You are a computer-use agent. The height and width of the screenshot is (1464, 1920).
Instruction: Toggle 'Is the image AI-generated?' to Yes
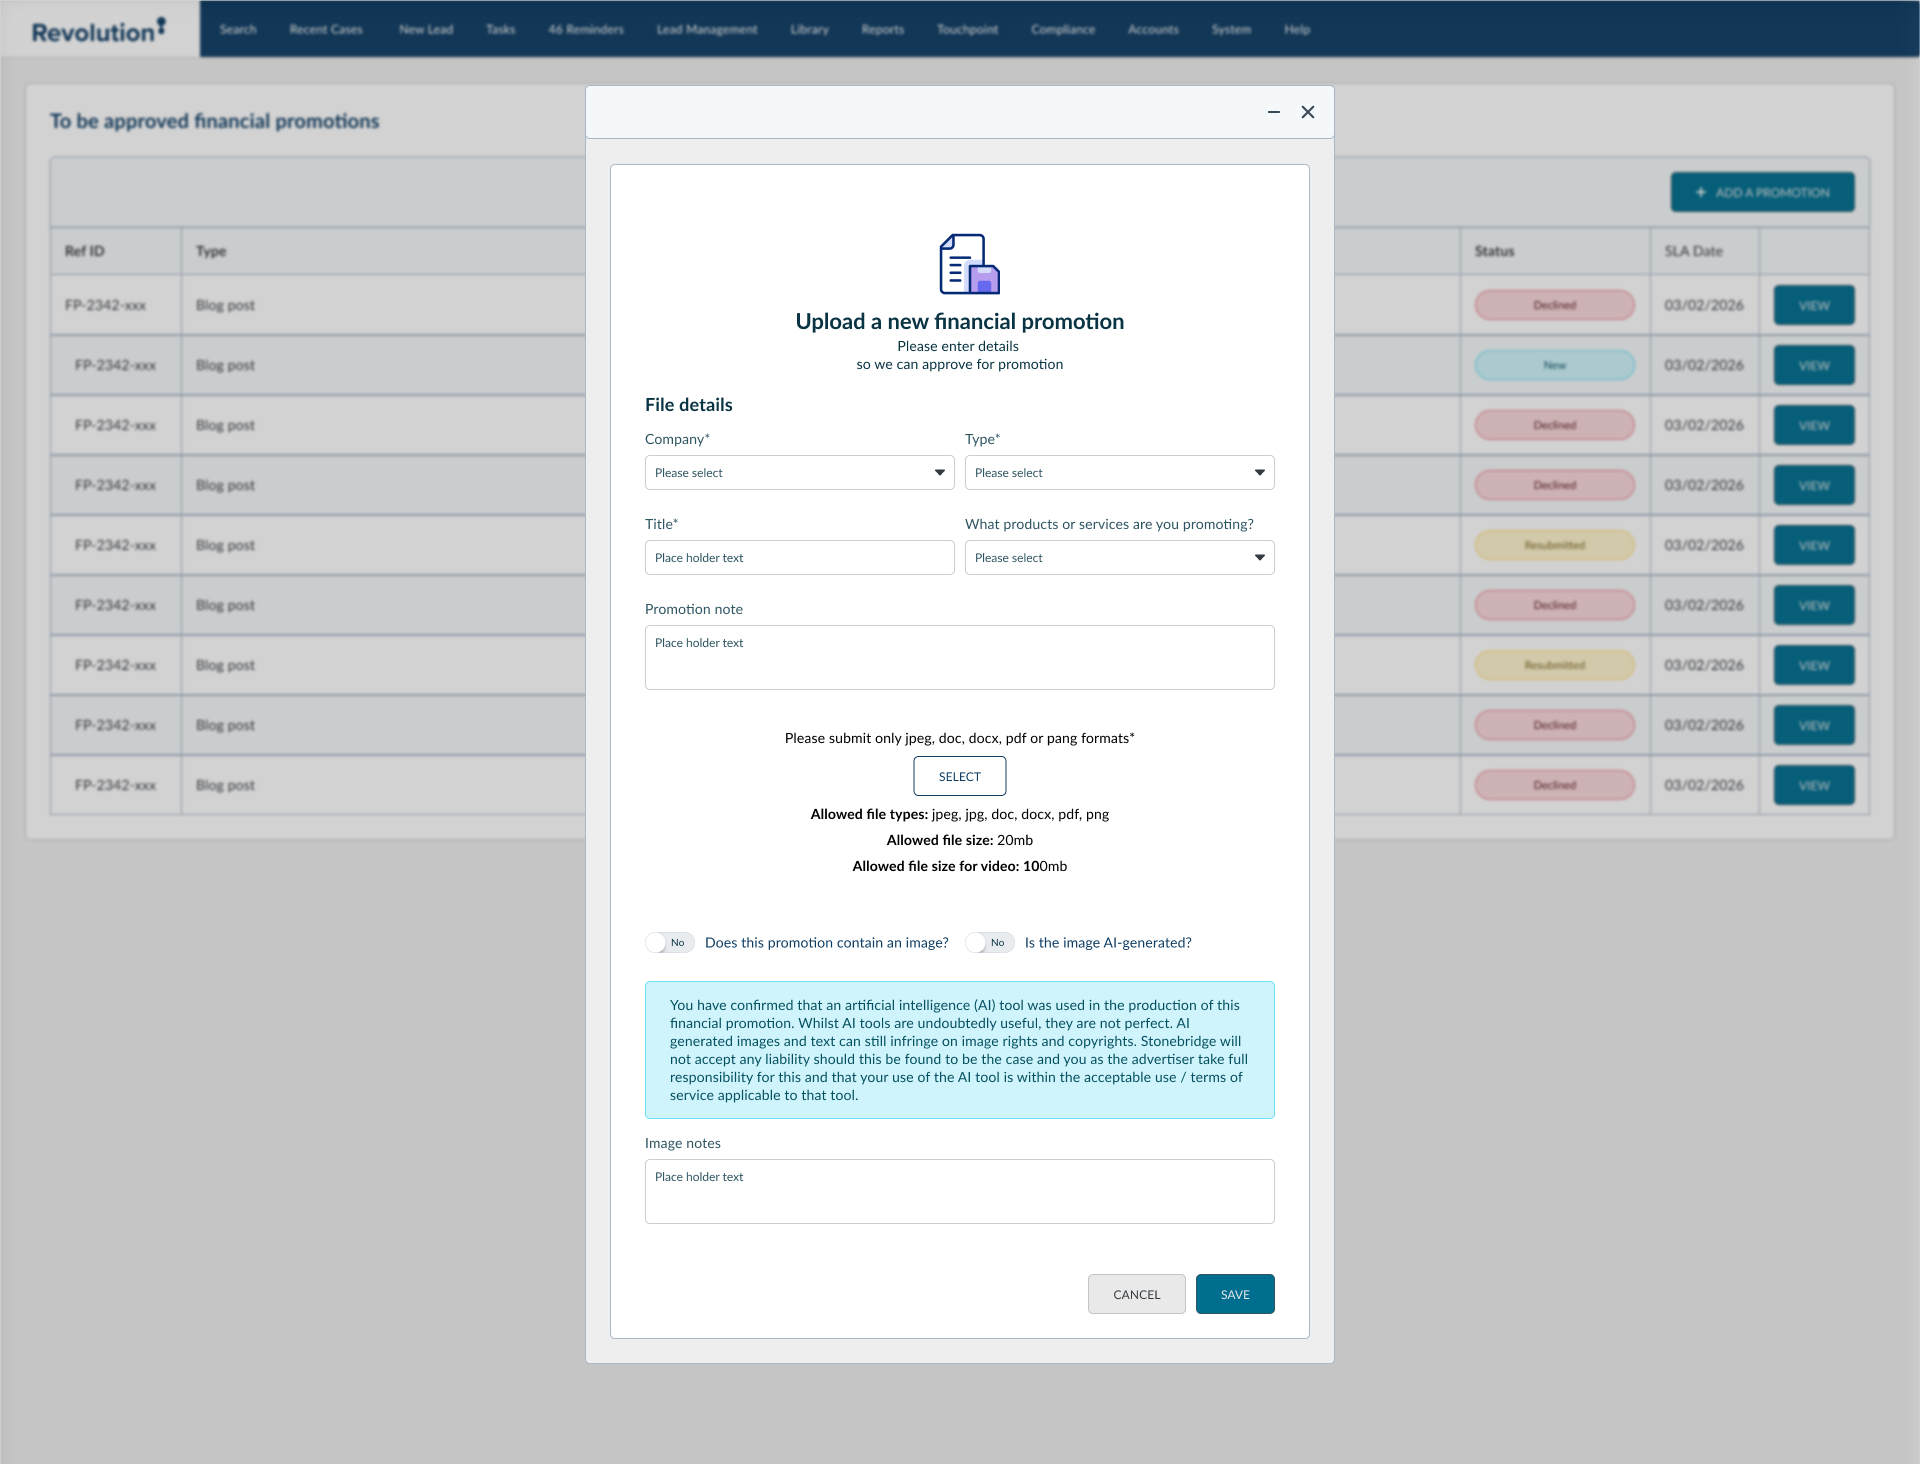(989, 942)
